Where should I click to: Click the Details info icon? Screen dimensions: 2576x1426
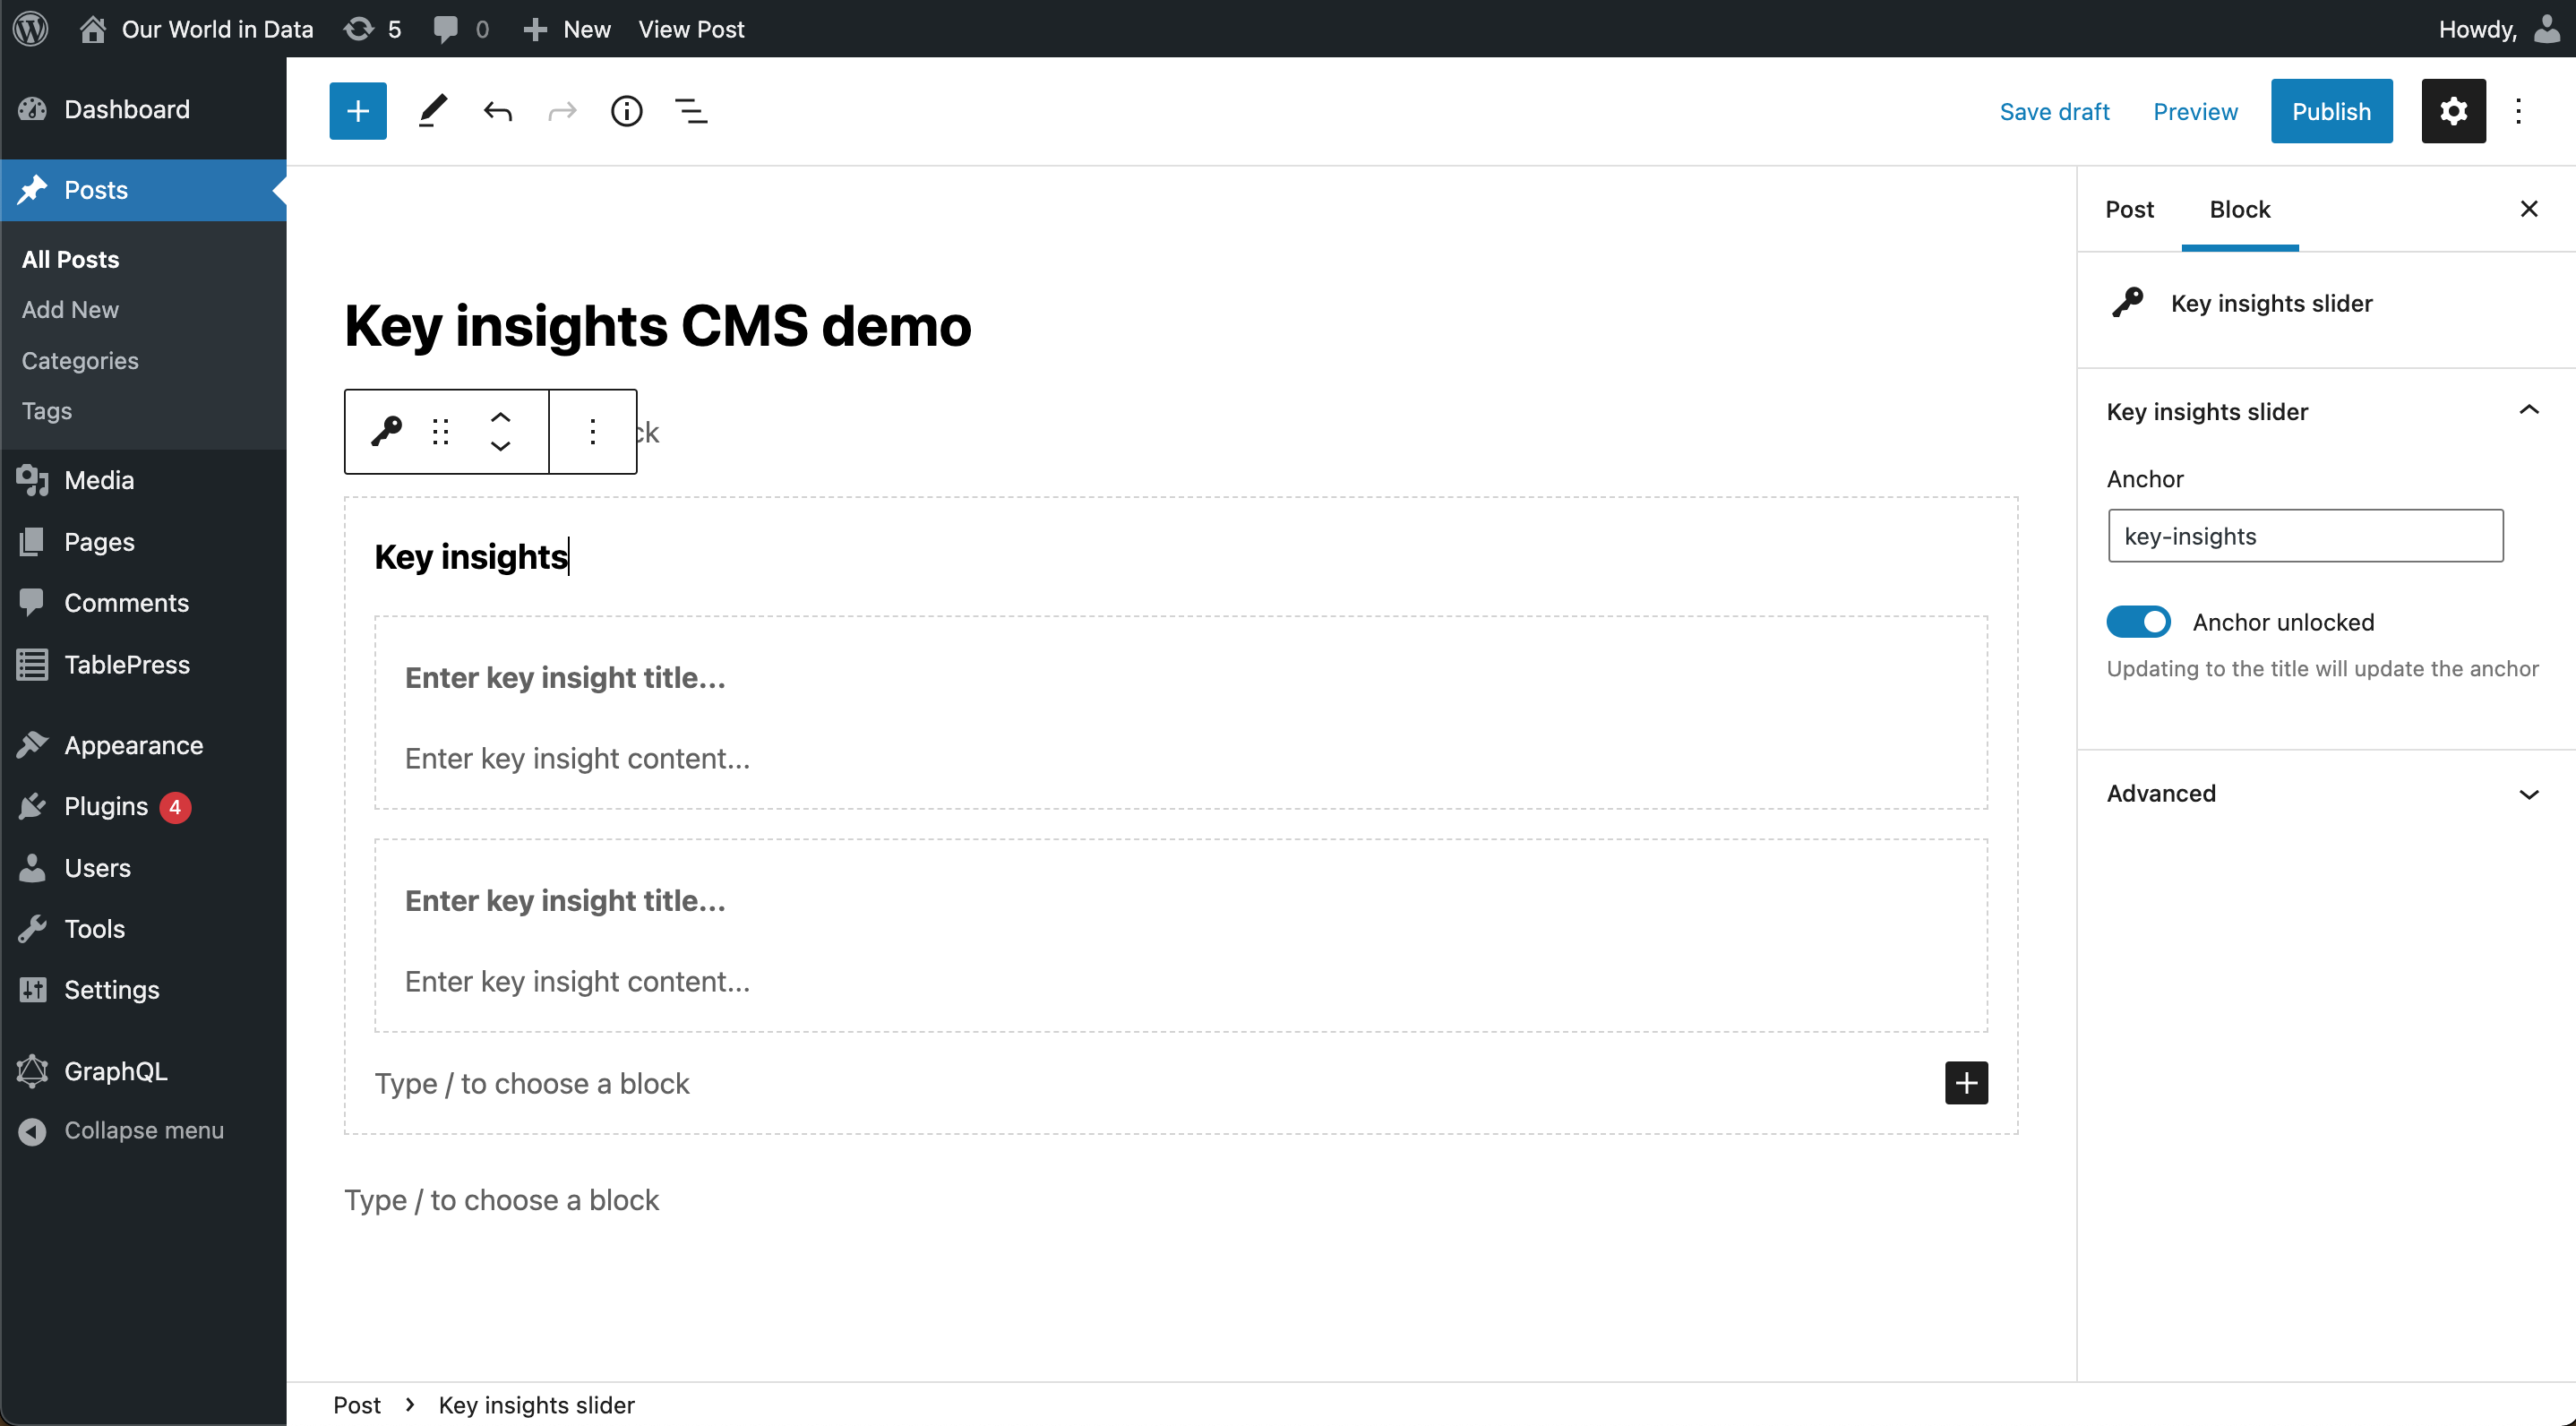click(x=625, y=110)
